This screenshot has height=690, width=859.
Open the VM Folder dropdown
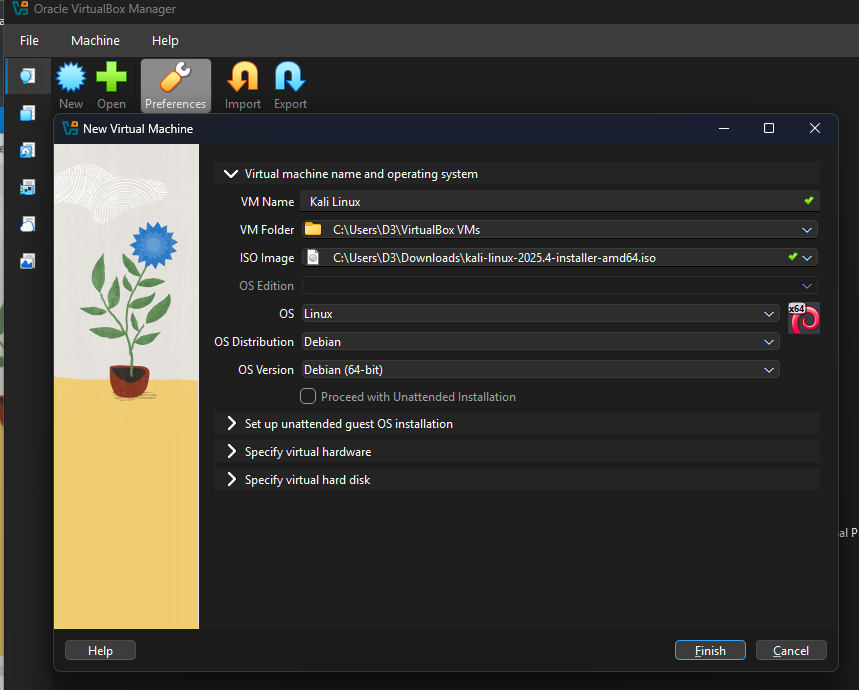(x=806, y=230)
